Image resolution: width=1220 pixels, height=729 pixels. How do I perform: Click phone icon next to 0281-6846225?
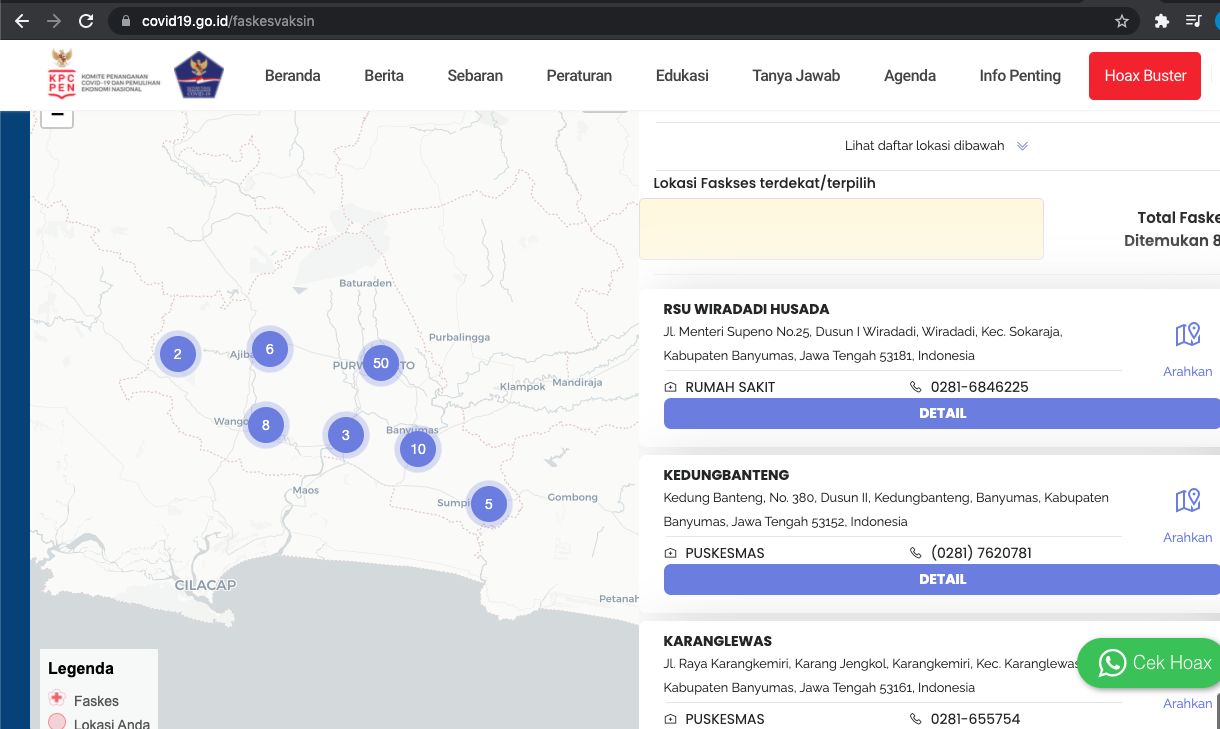tap(916, 387)
